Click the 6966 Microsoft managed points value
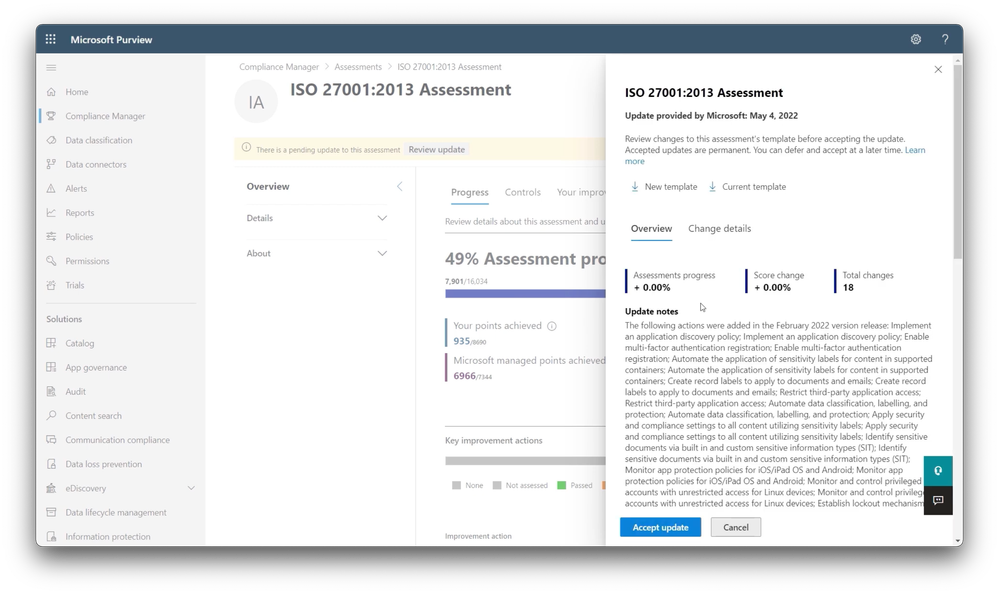The image size is (999, 594). coord(464,376)
